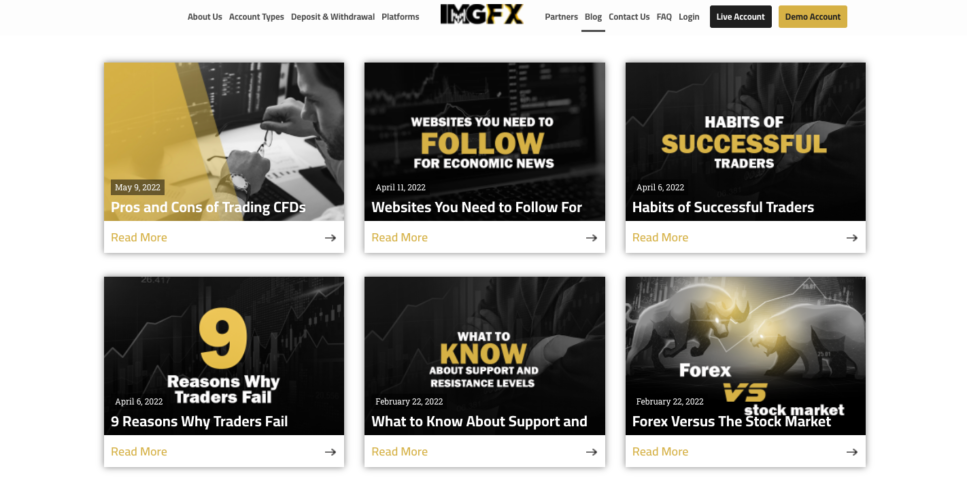This screenshot has width=967, height=480.
Task: Open the Habits of Successful Traders thumbnail
Action: point(746,142)
